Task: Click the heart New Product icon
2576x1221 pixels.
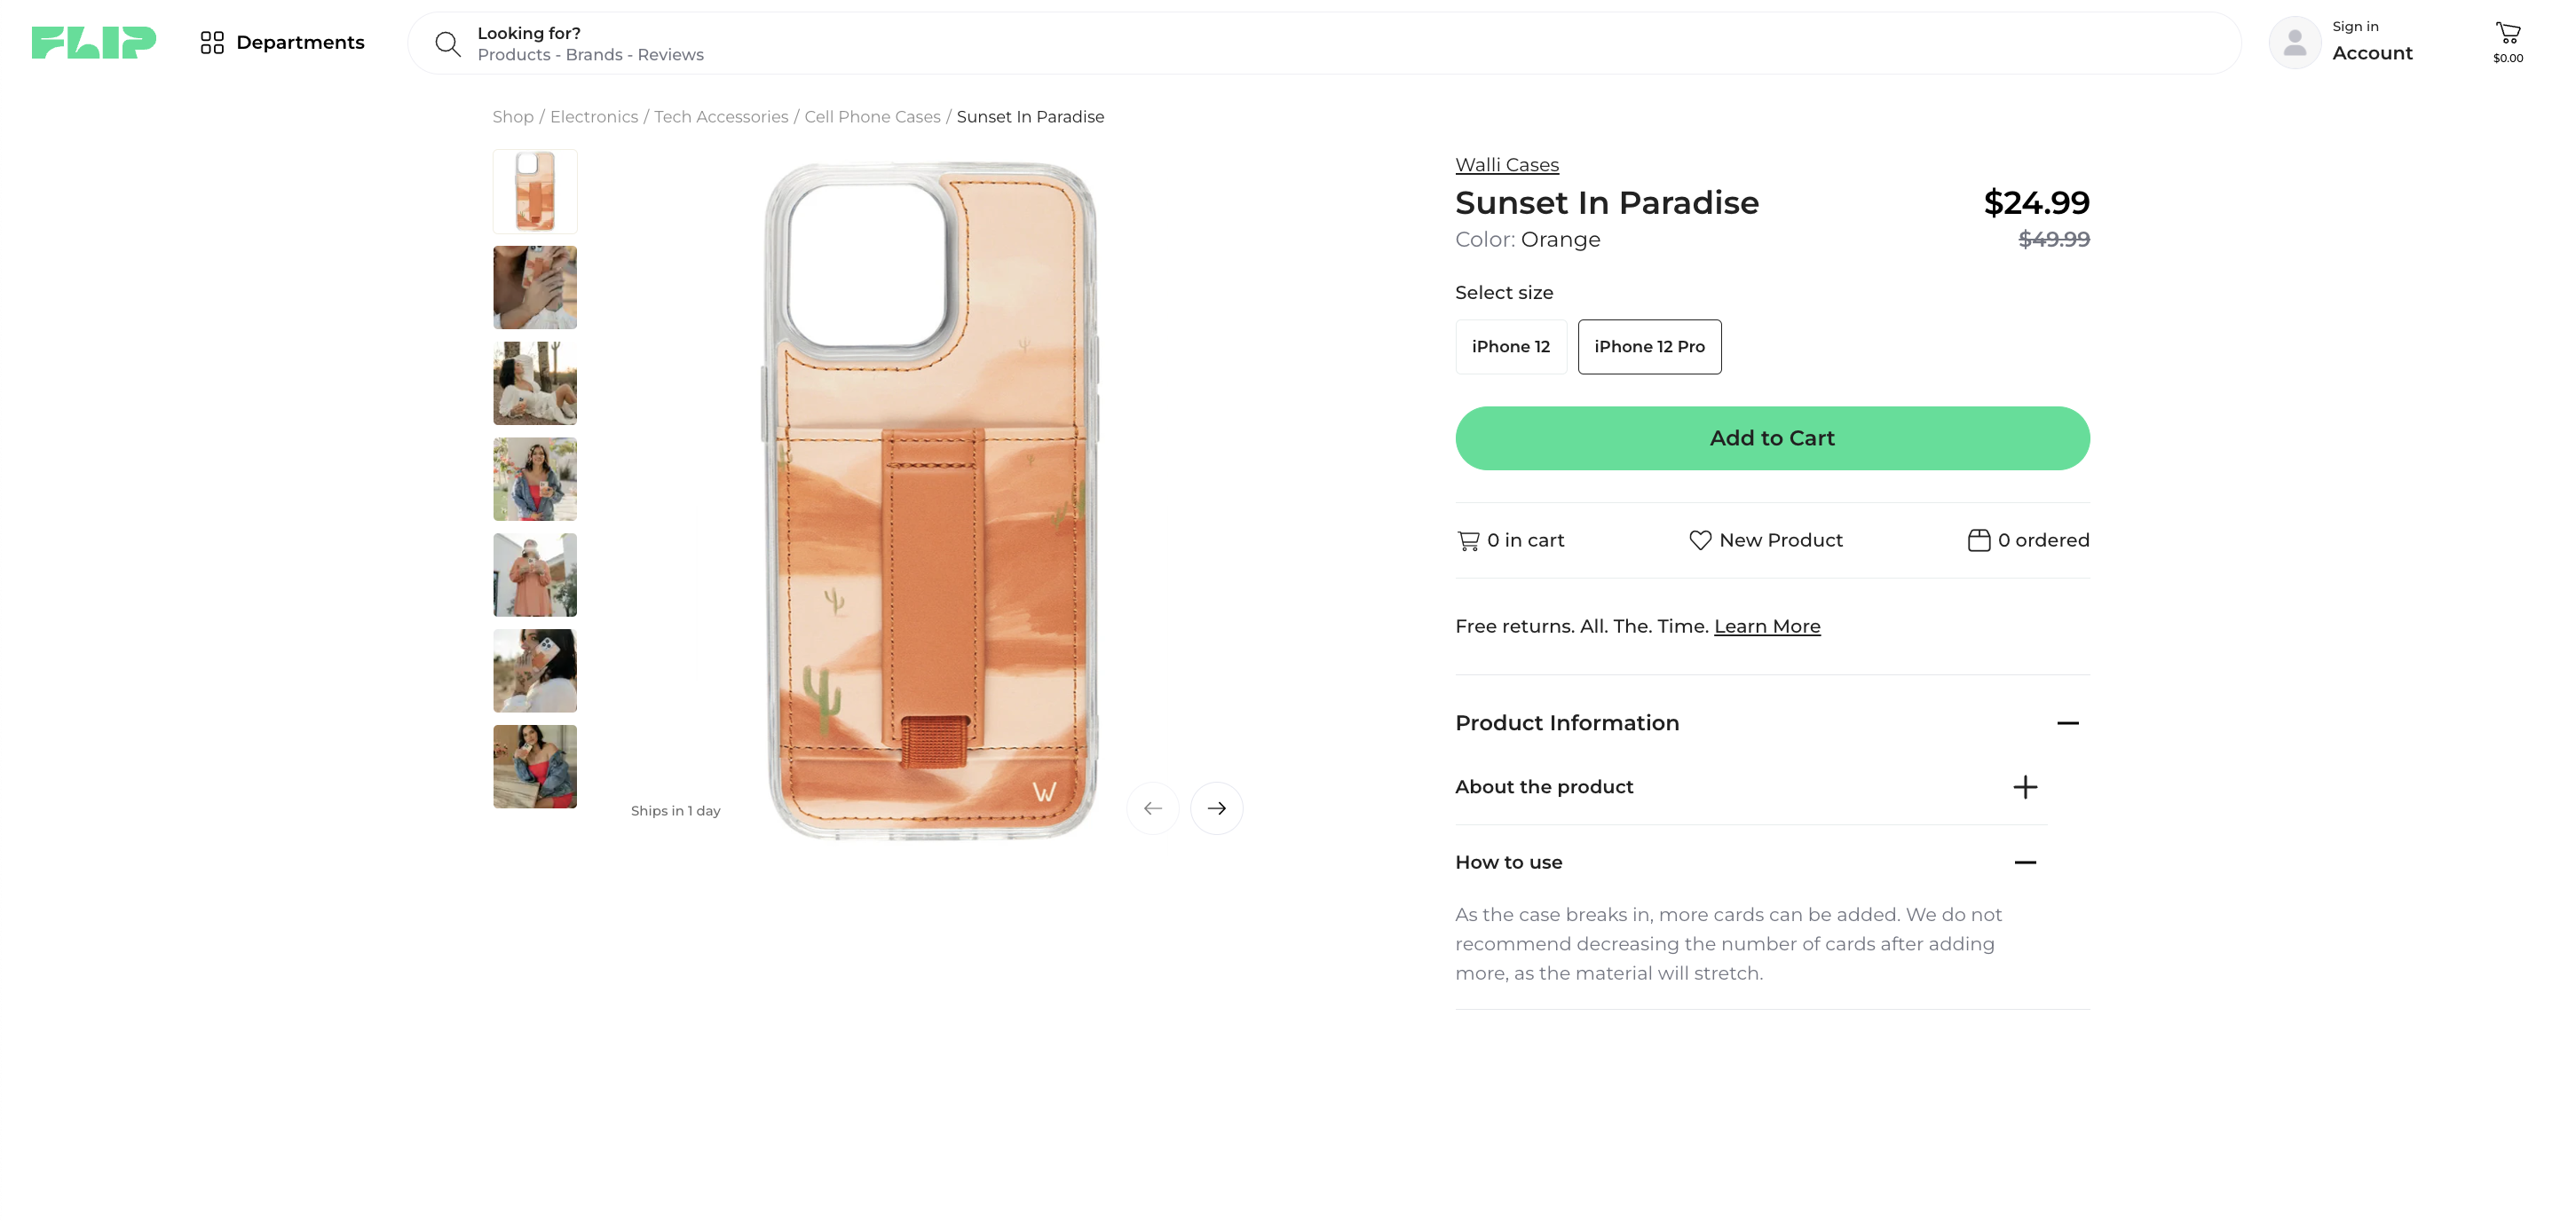Action: [x=1700, y=540]
